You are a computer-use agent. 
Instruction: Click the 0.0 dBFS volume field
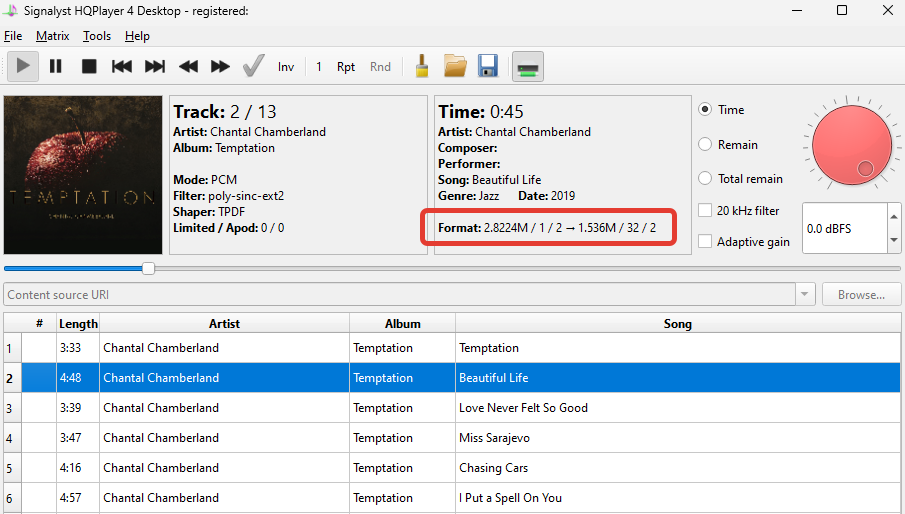845,228
